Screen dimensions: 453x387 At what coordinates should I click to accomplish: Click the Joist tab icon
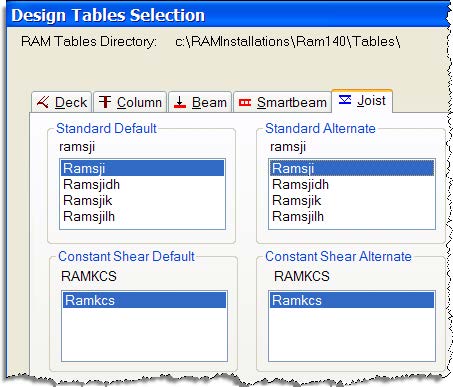[345, 99]
